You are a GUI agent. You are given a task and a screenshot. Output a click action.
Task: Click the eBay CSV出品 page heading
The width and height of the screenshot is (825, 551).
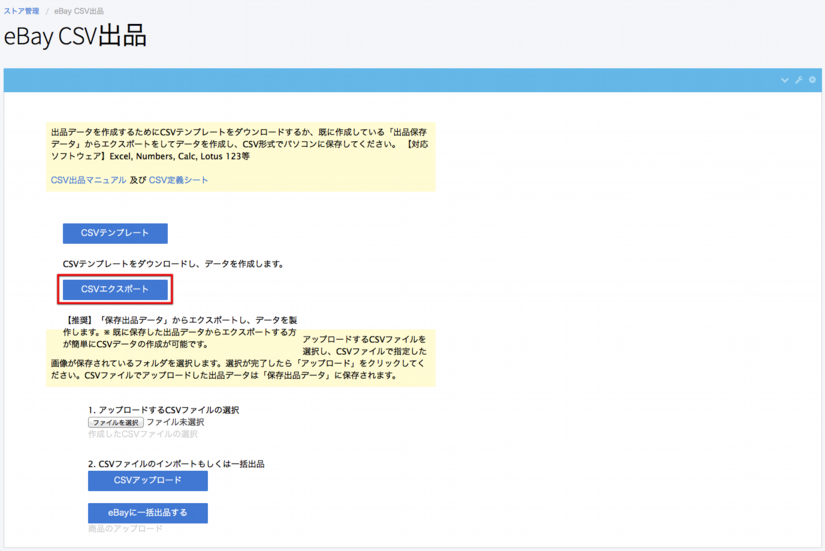pyautogui.click(x=76, y=36)
